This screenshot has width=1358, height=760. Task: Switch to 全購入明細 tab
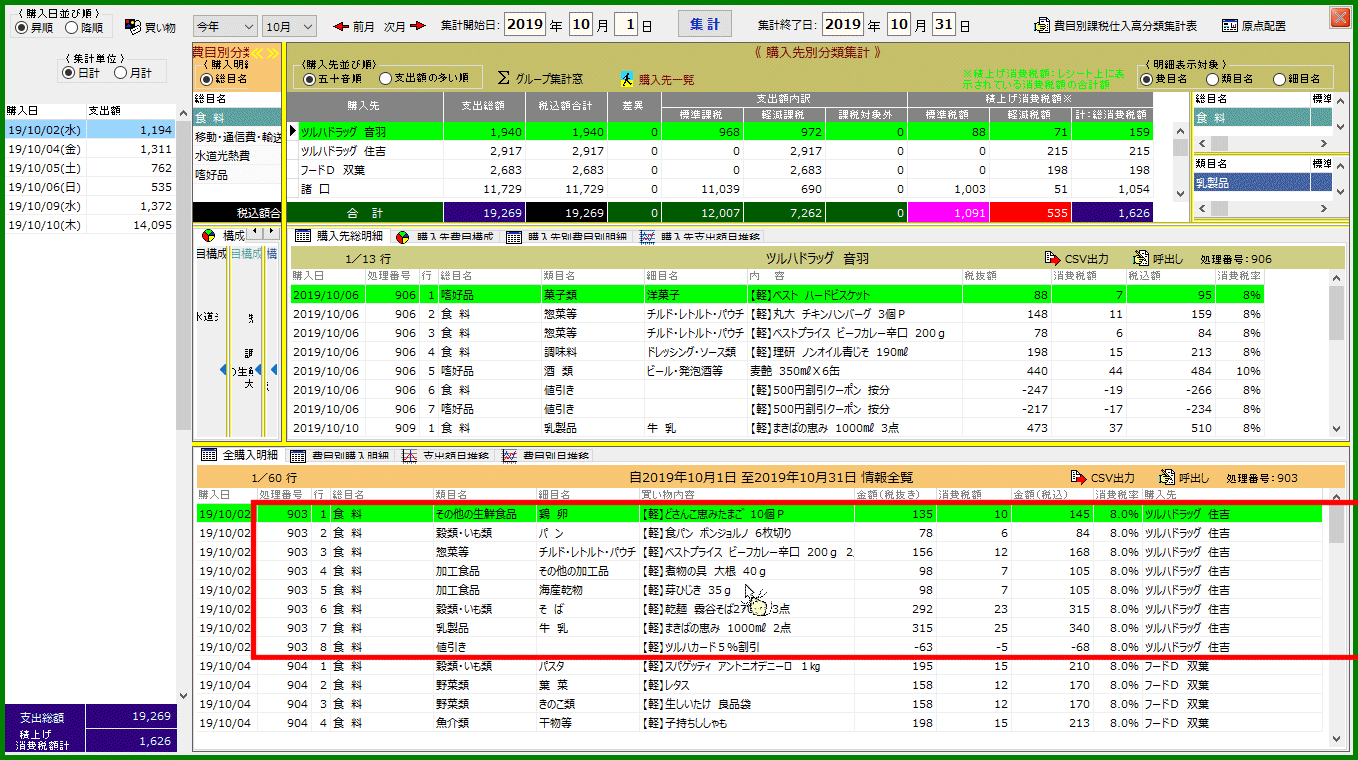240,455
